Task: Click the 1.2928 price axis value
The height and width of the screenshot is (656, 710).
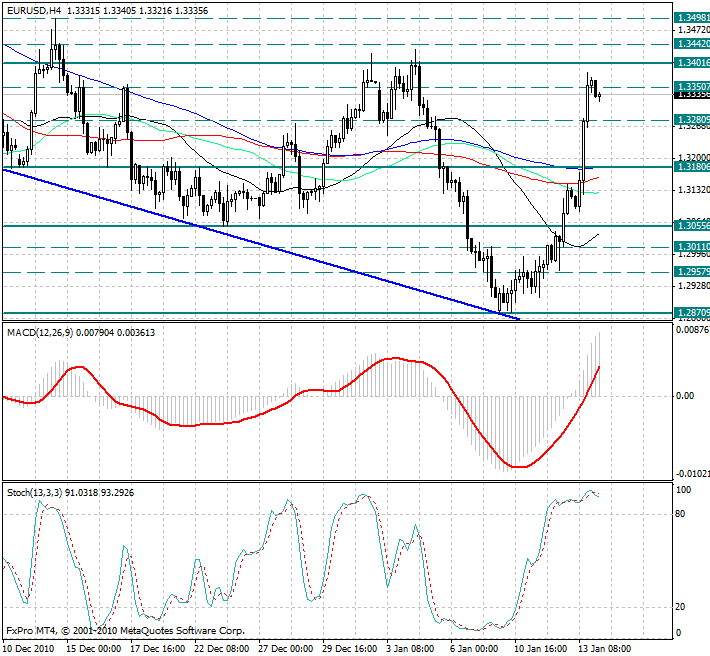Action: click(x=693, y=286)
